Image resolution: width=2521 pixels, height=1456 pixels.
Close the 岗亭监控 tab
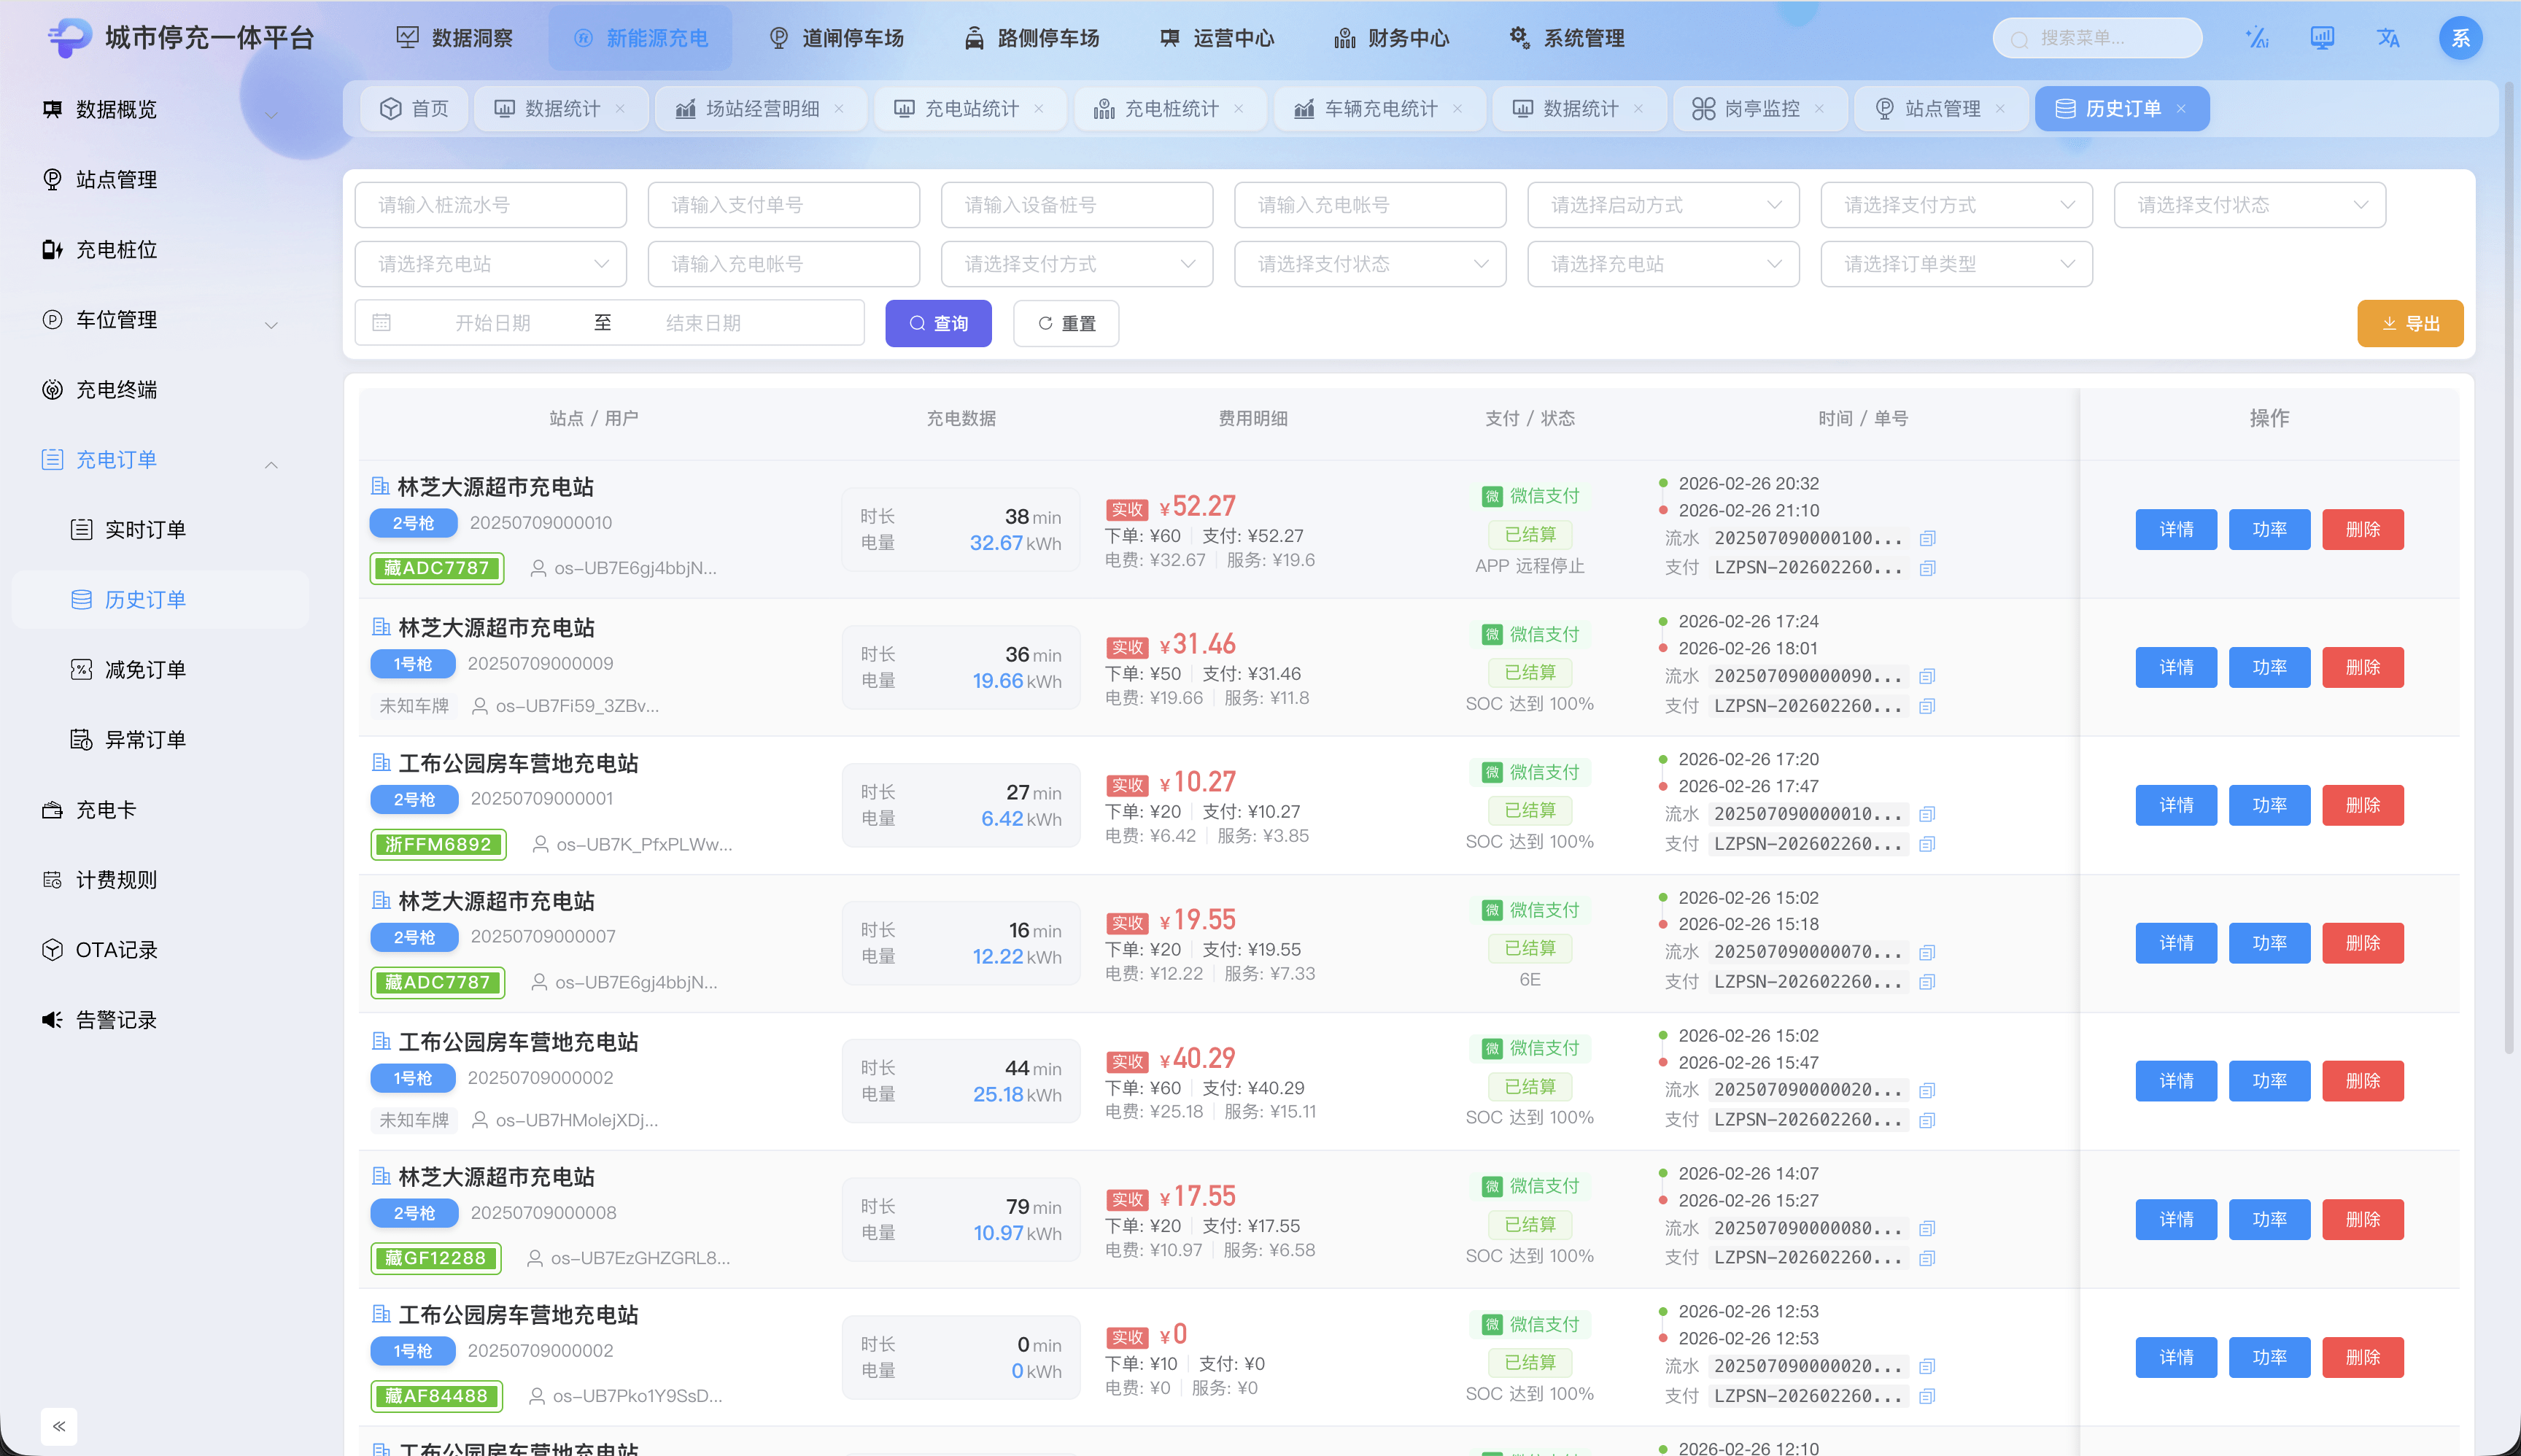point(1819,109)
